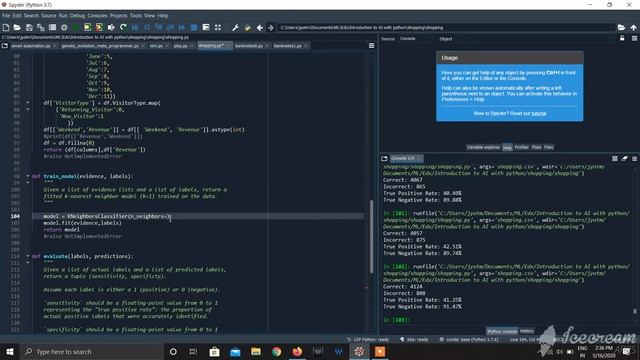Open Help pane options menu
This screenshot has height=360, width=640.
(634, 38)
